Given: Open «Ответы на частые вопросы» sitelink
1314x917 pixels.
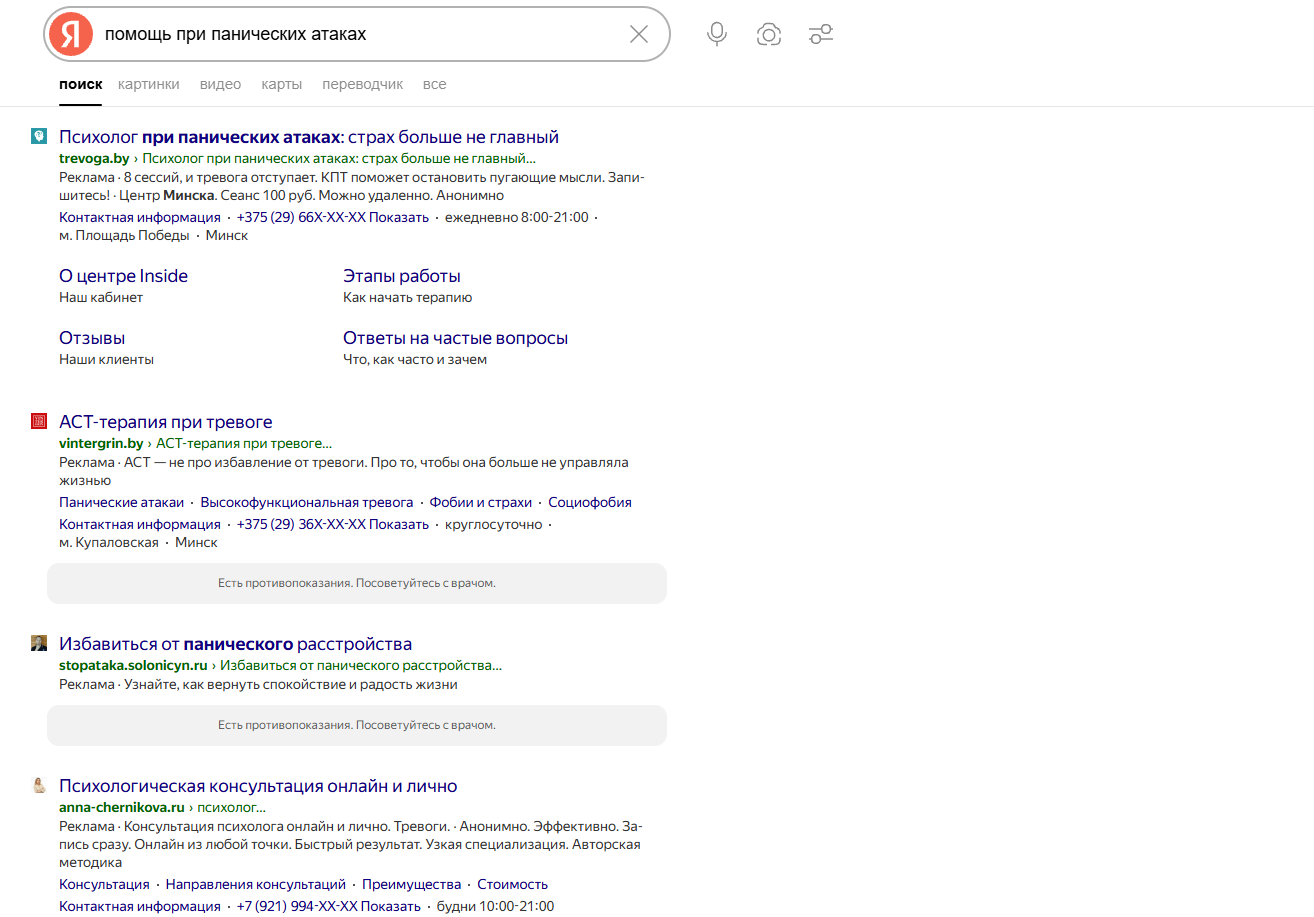Looking at the screenshot, I should pos(455,338).
